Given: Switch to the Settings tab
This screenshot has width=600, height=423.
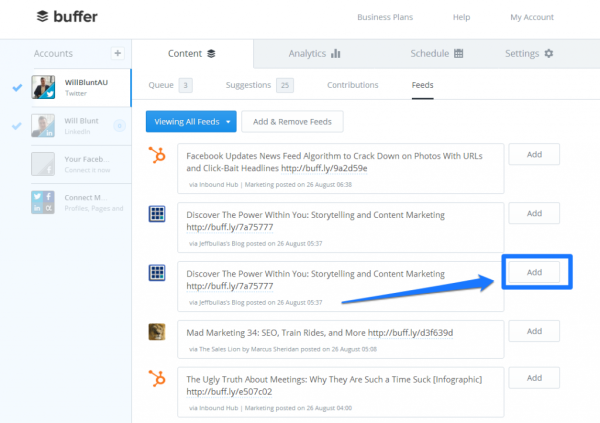Looking at the screenshot, I should (x=529, y=54).
